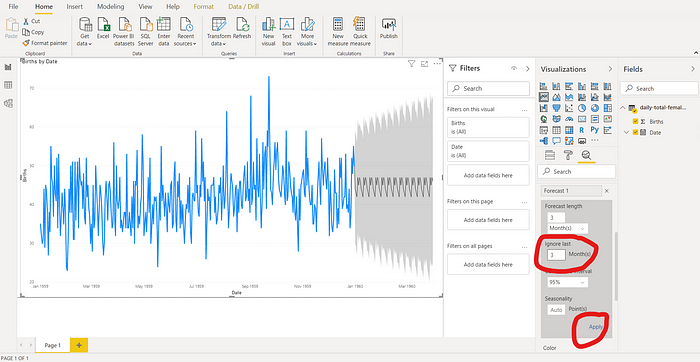
Task: Select the matrix visual
Action: 569,130
